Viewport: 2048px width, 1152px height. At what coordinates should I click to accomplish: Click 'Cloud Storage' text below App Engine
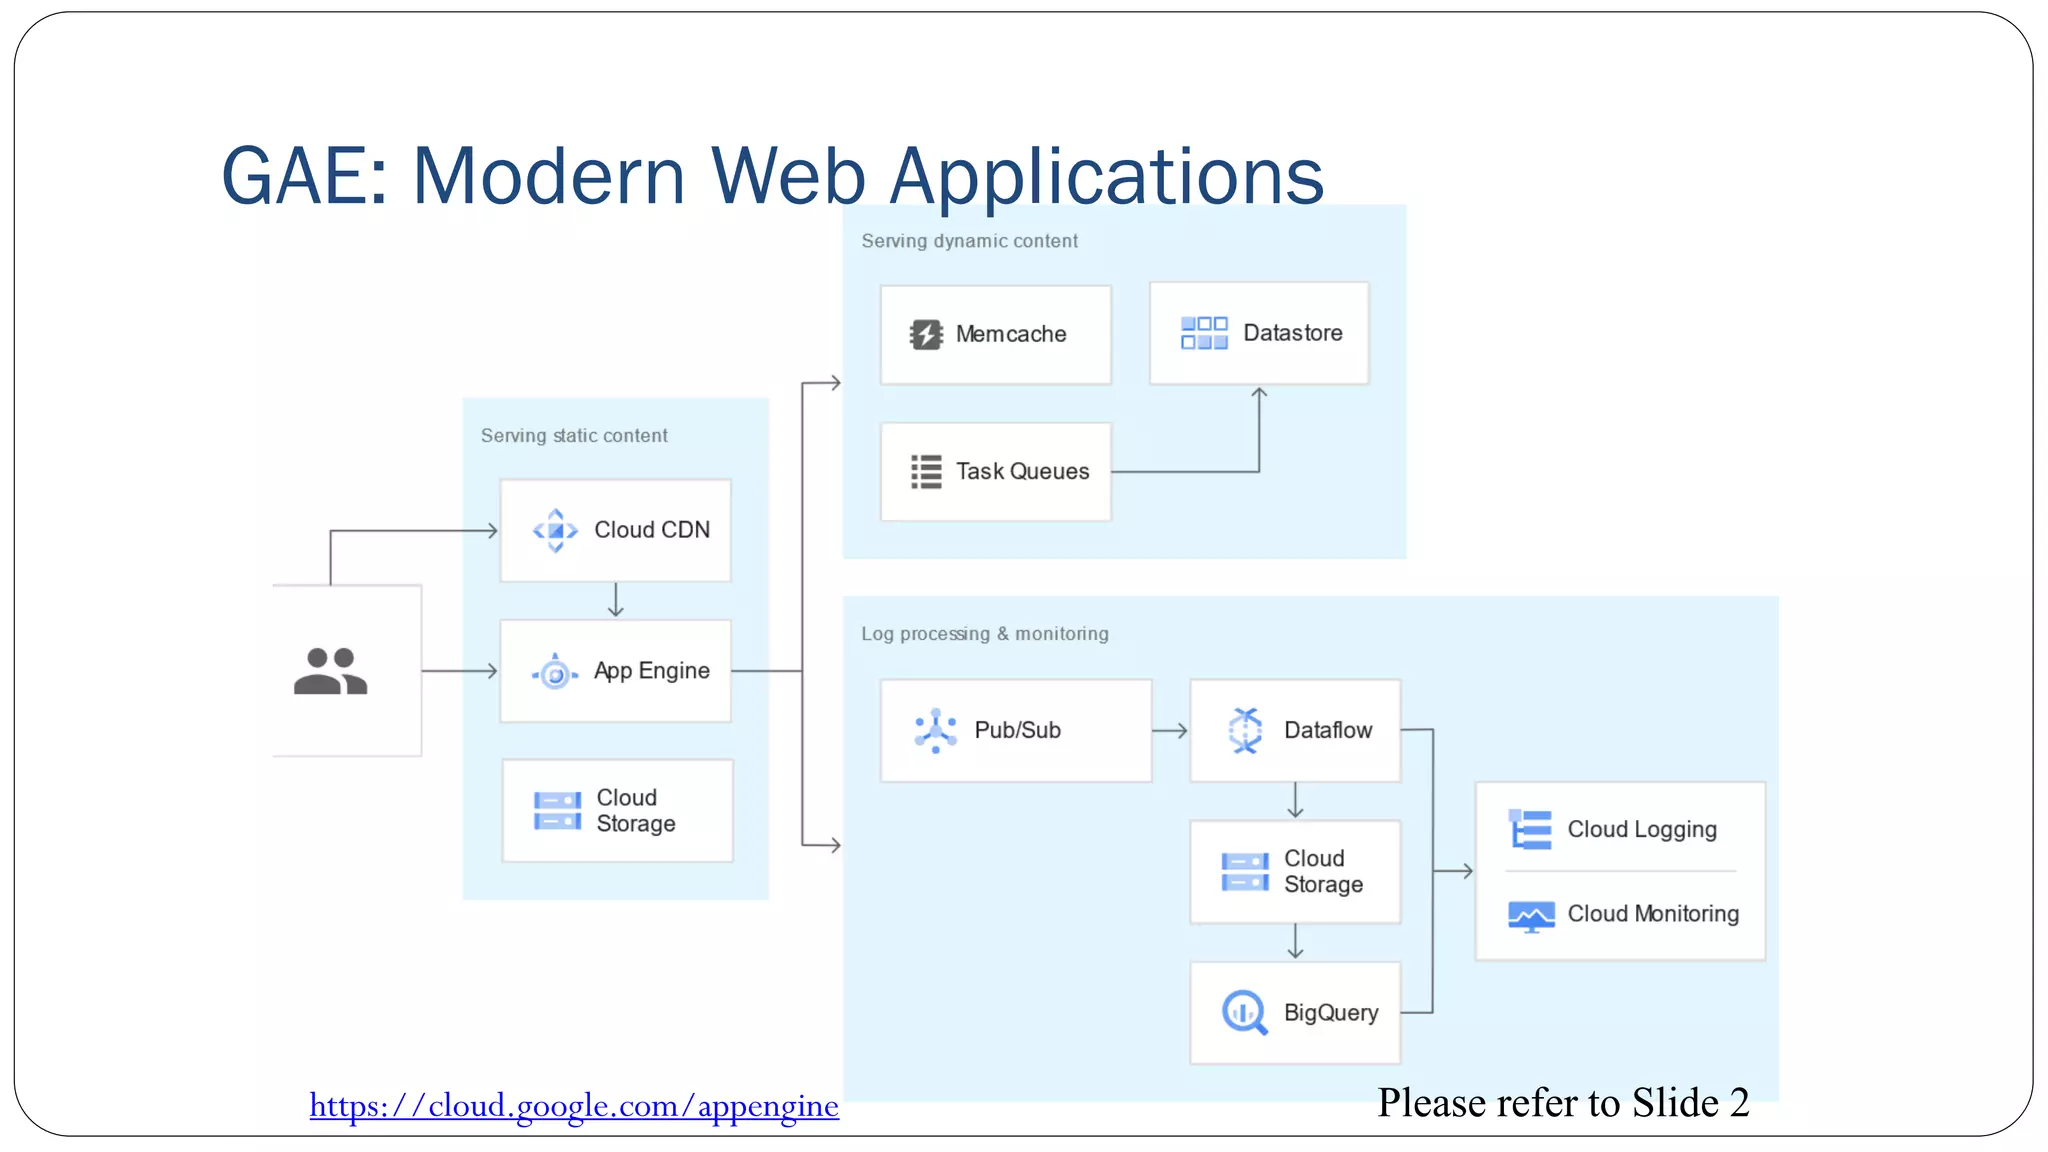point(636,811)
